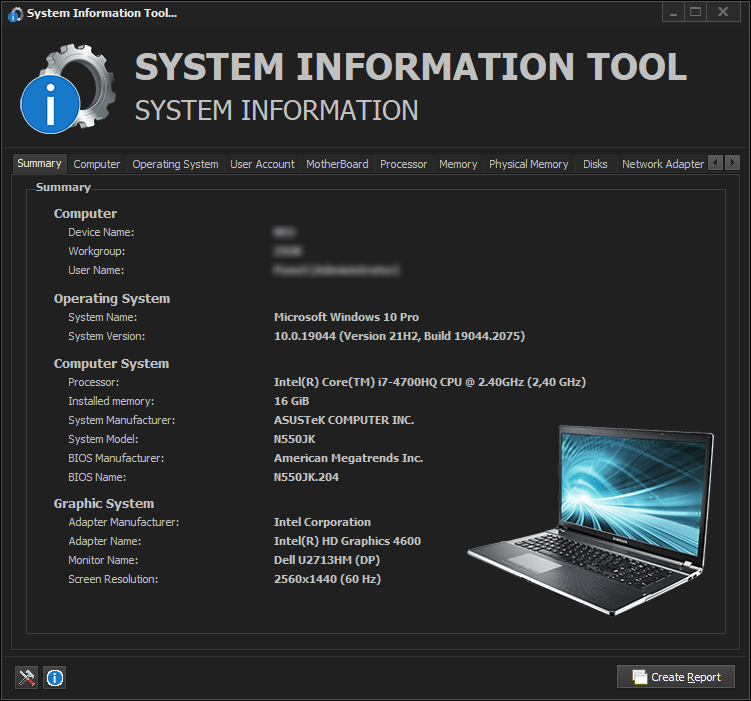This screenshot has width=751, height=701.
Task: Click the ASUSTeK COMPUTER INC. value
Action: click(344, 420)
